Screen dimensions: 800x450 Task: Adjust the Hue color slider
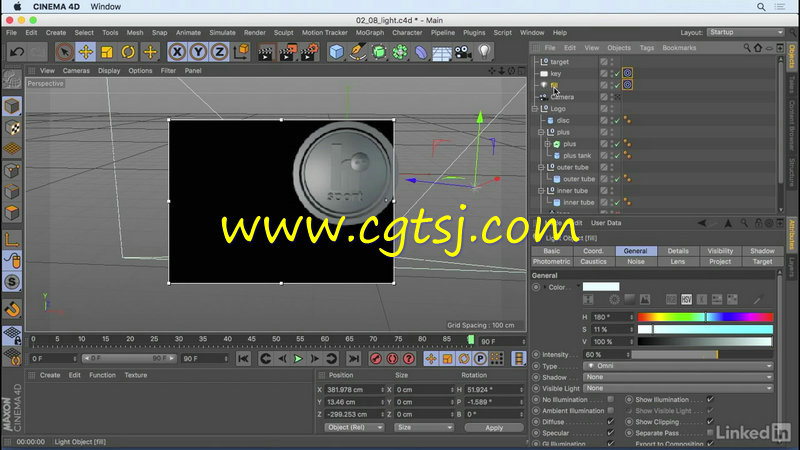click(x=705, y=317)
